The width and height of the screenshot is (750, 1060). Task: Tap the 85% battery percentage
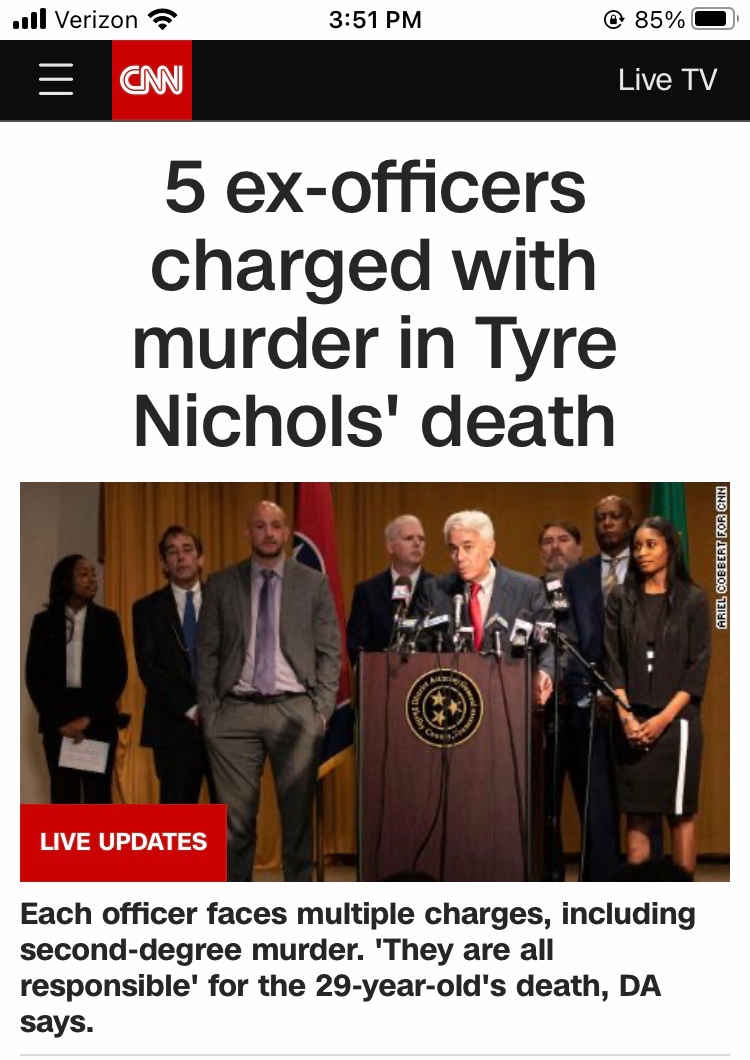pyautogui.click(x=659, y=20)
